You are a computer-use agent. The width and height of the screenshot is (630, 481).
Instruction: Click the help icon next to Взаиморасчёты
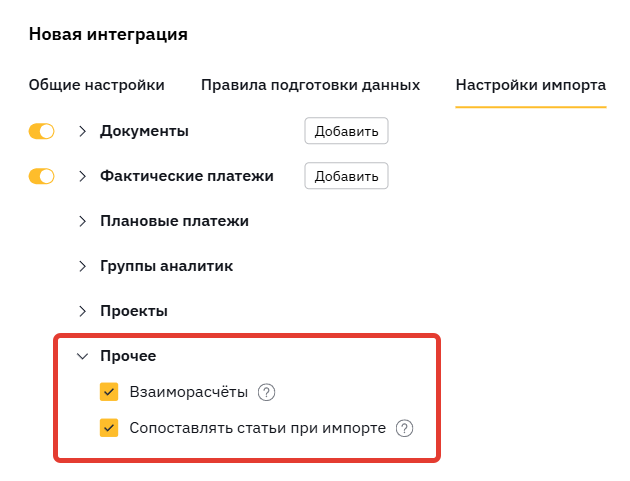click(x=266, y=392)
